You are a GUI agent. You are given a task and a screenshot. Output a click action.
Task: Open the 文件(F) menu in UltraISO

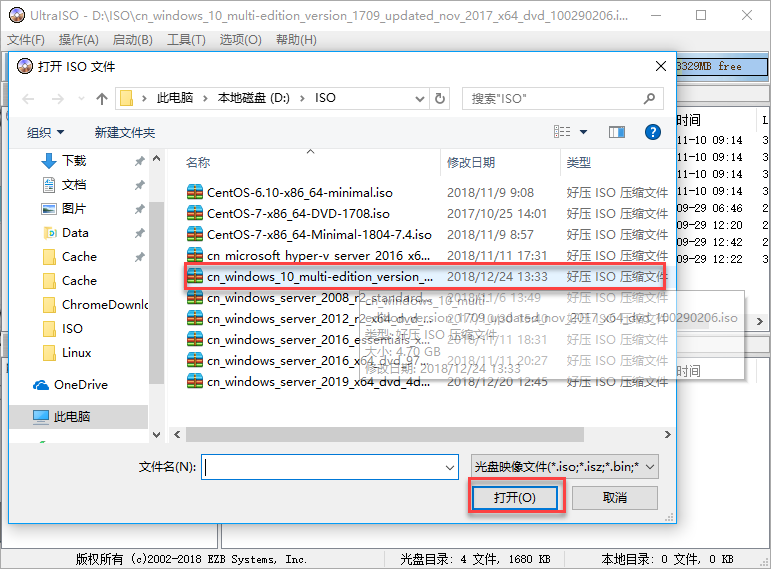26,39
